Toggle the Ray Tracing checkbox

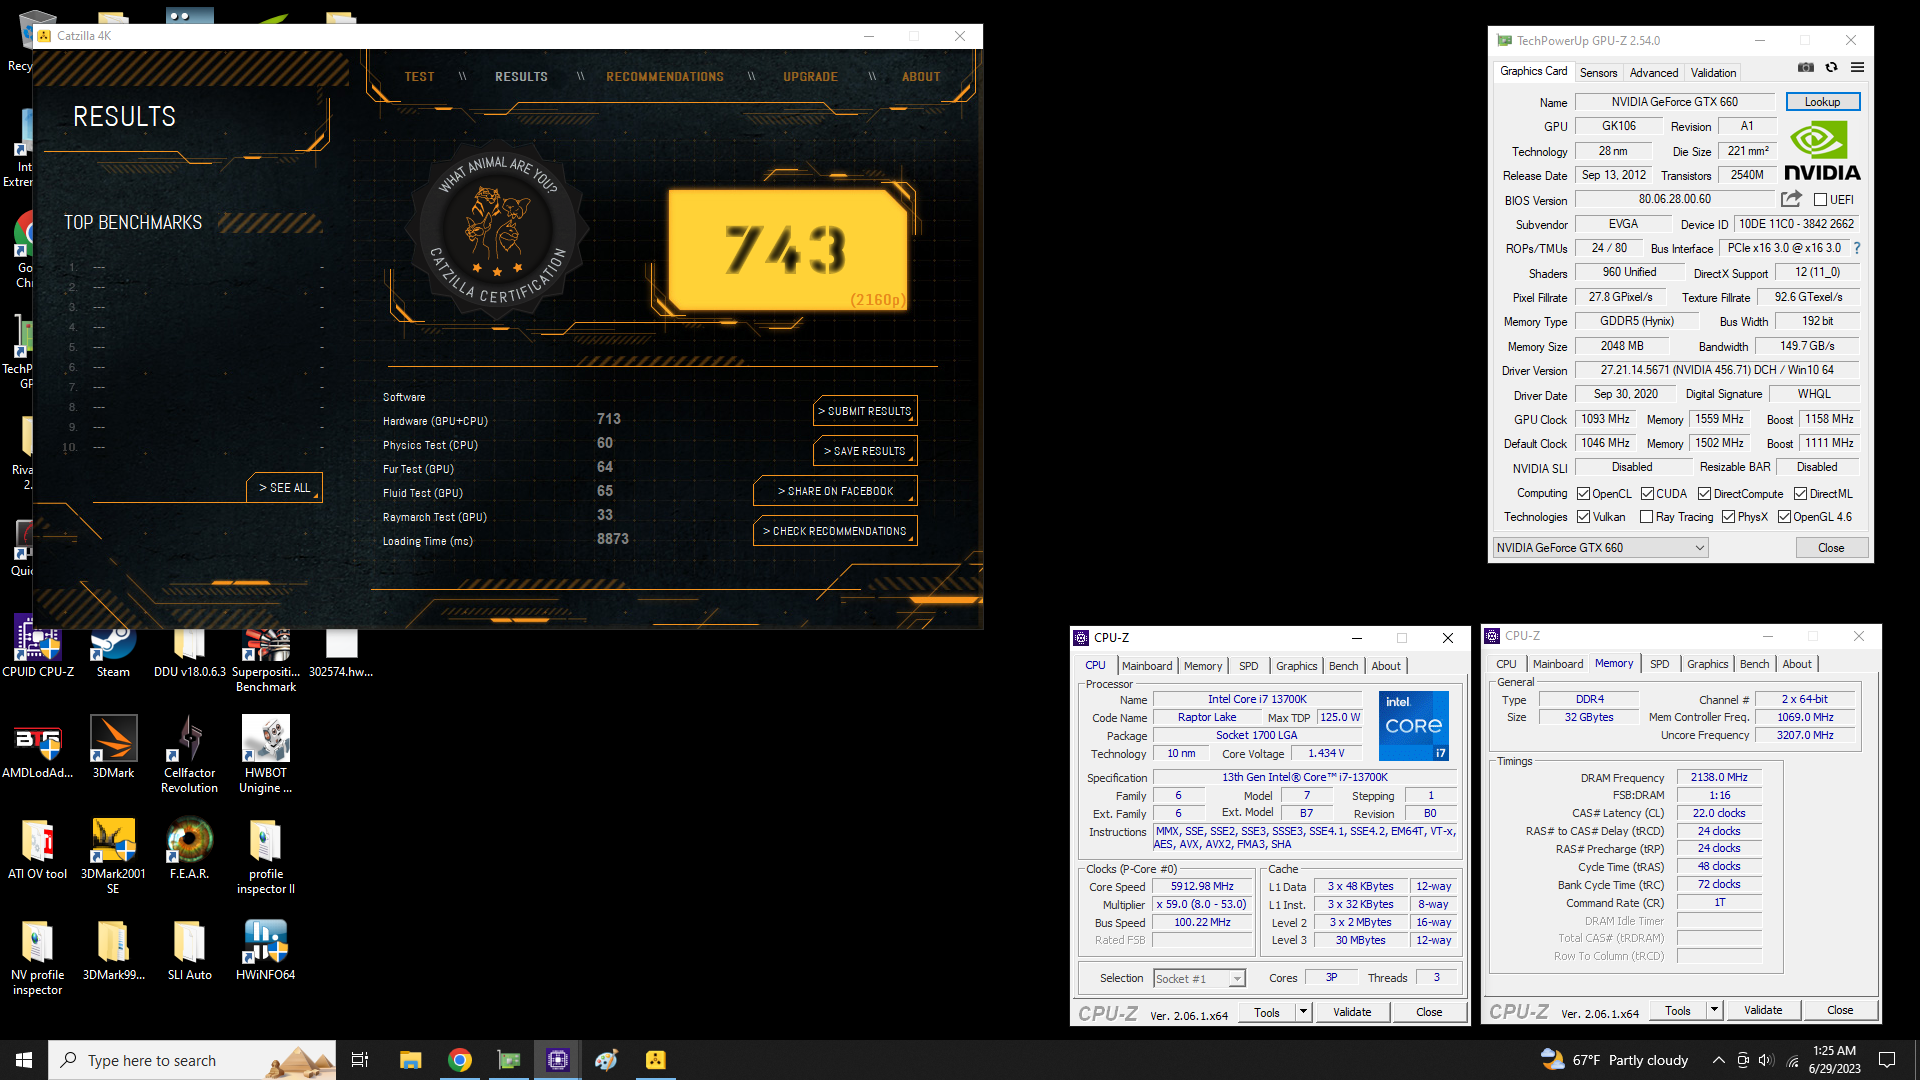[1647, 517]
